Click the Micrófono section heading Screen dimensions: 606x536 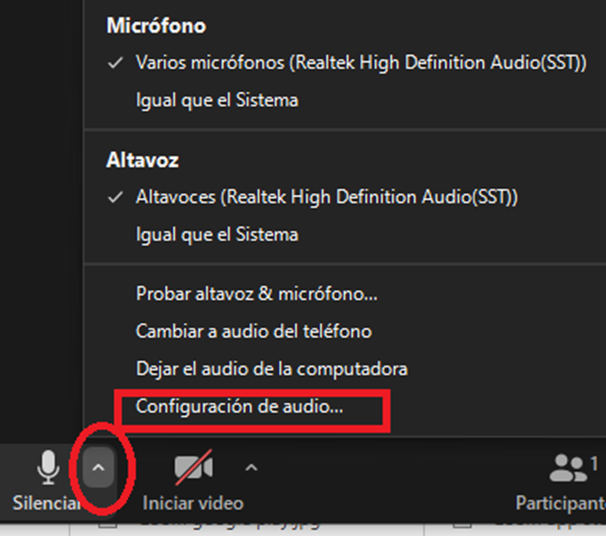click(156, 26)
